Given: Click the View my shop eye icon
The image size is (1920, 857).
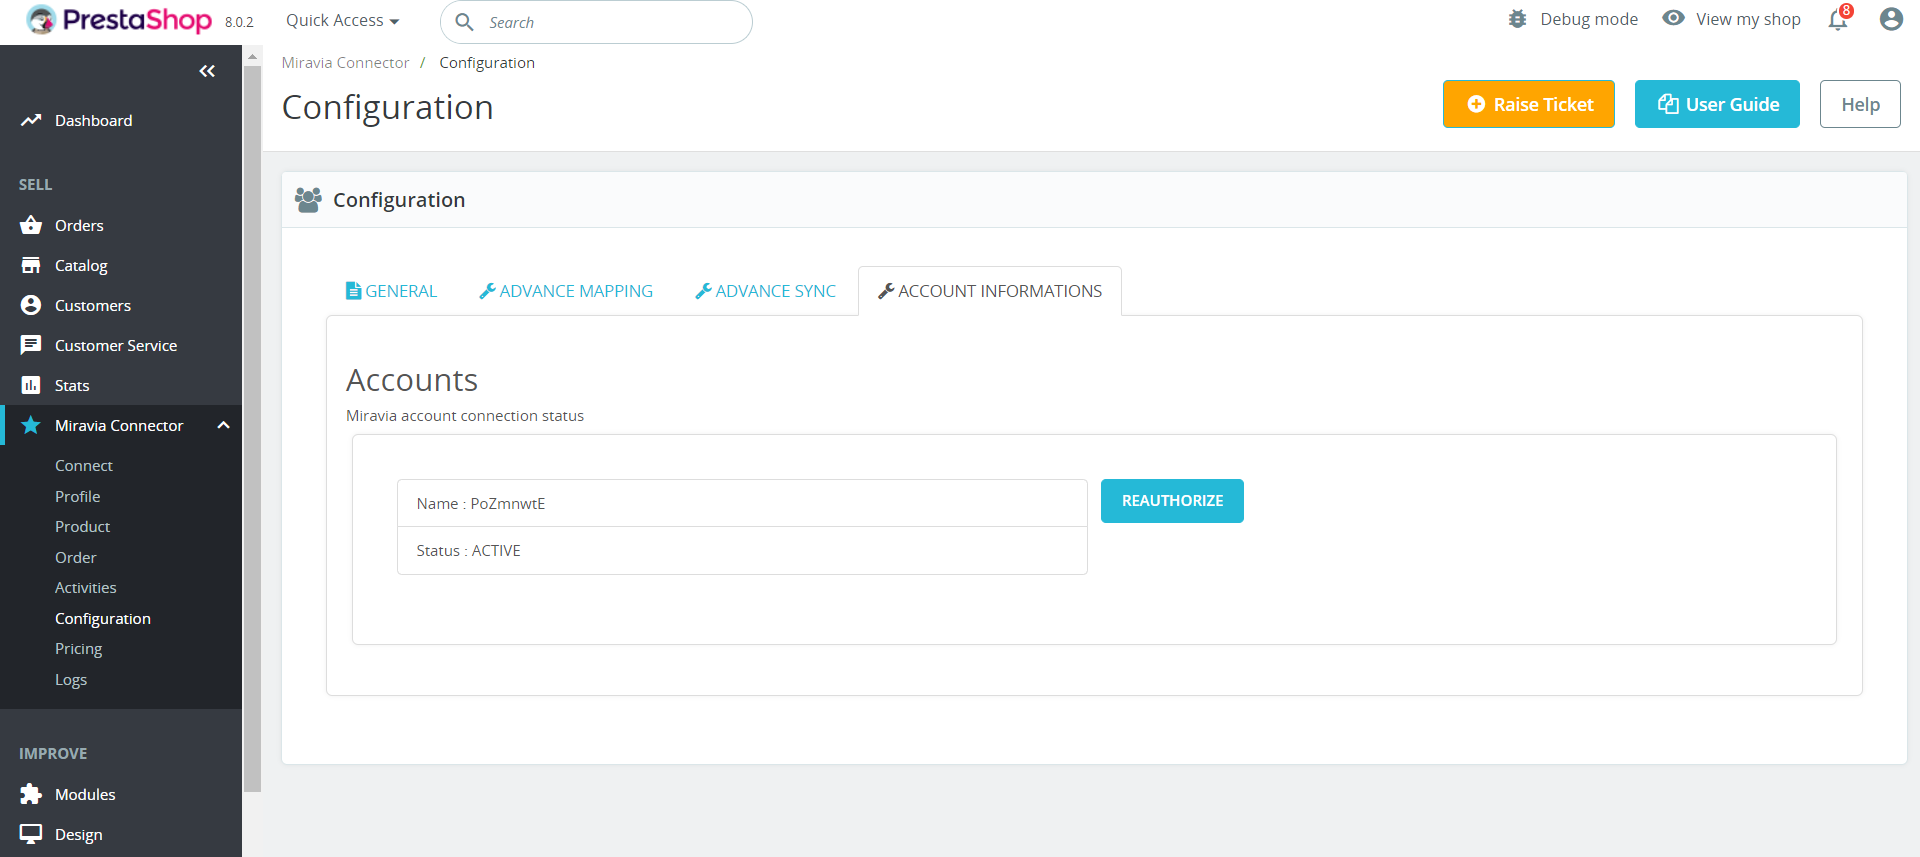Looking at the screenshot, I should [x=1673, y=18].
